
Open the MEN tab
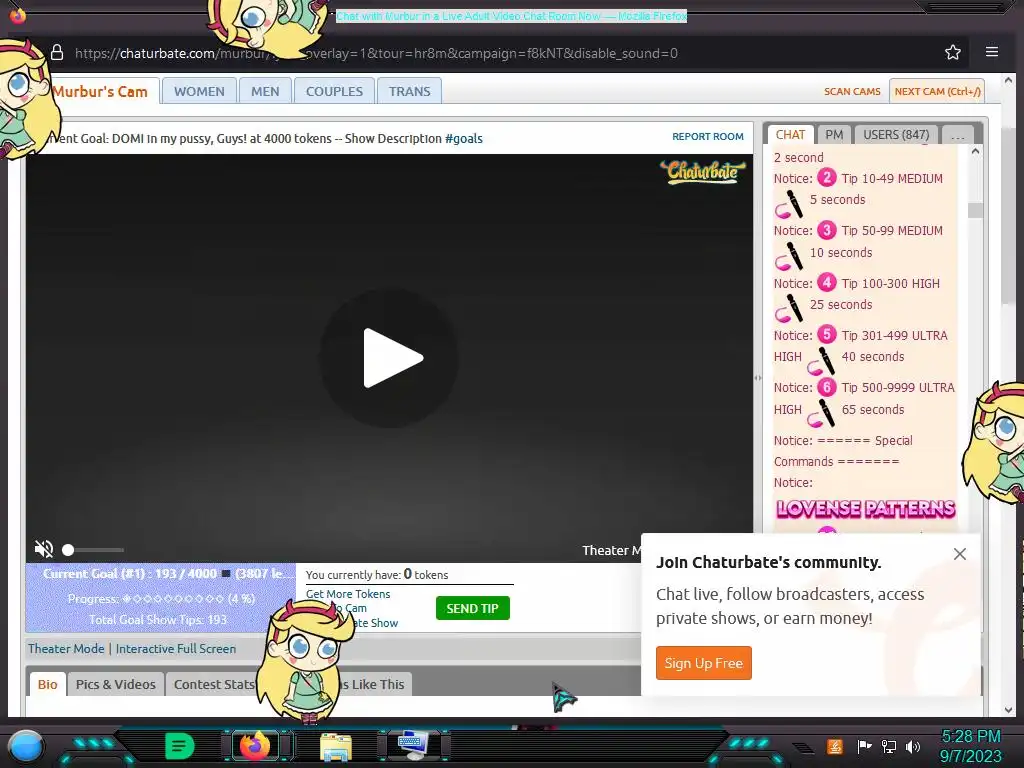pos(265,91)
